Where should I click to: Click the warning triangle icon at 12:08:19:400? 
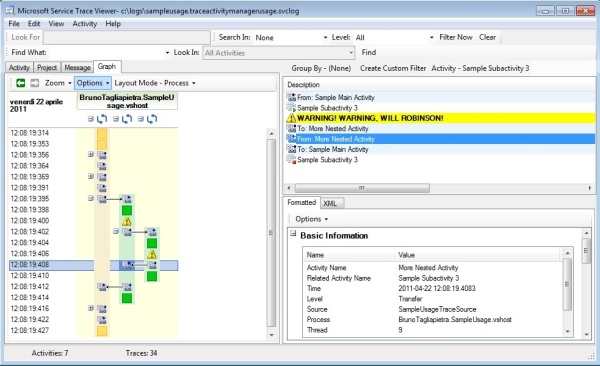click(127, 221)
